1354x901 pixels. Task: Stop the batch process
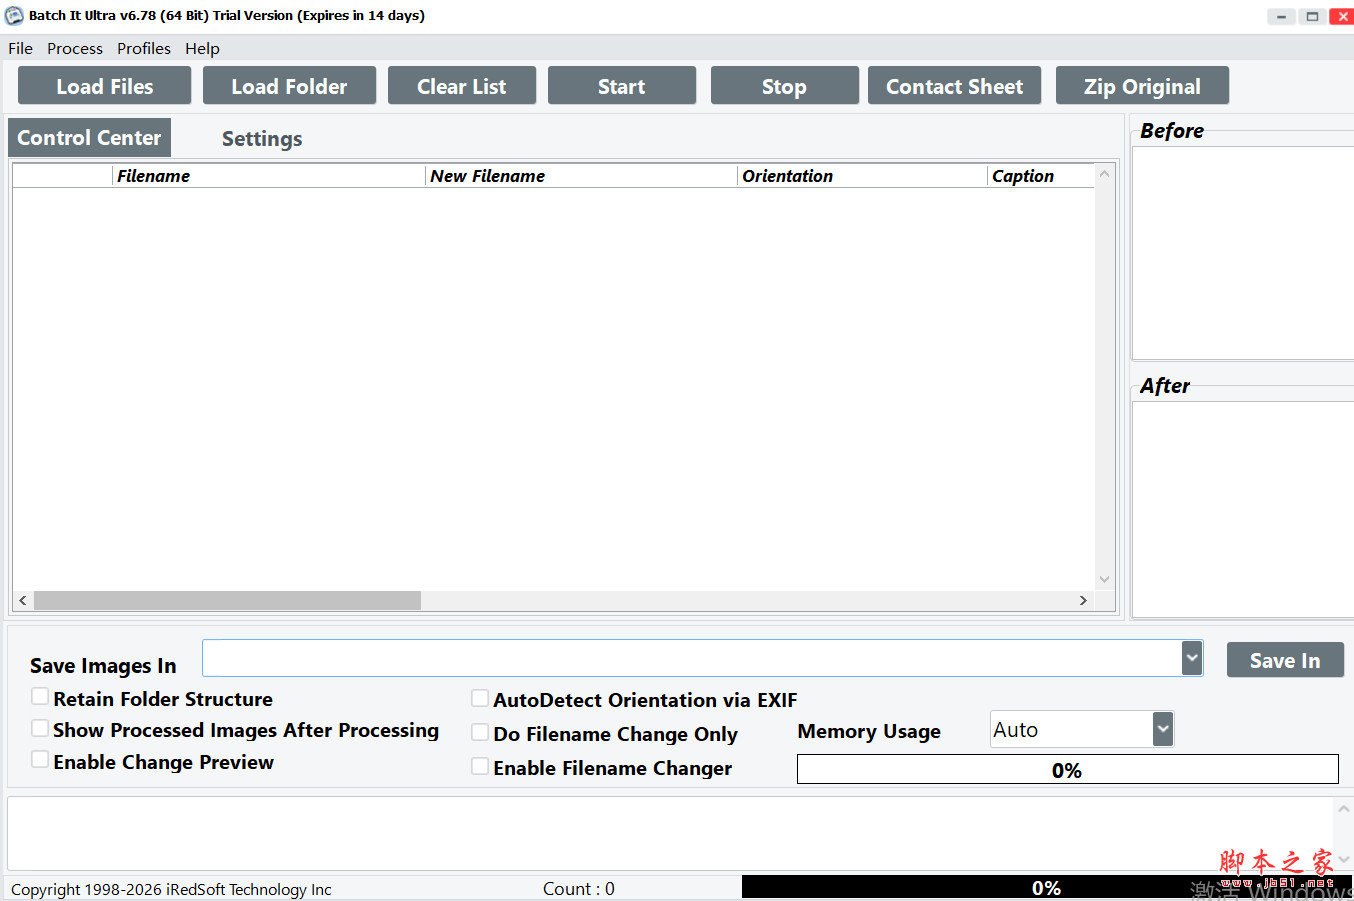click(785, 86)
